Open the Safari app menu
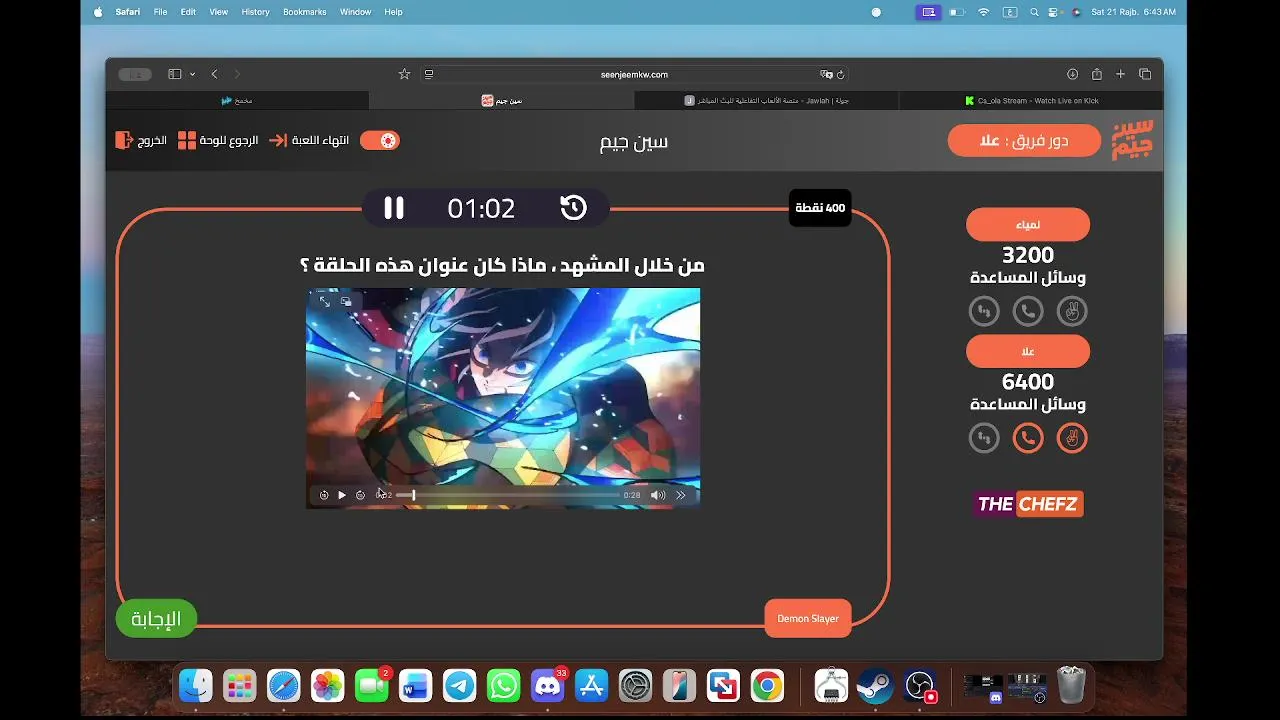 (127, 12)
